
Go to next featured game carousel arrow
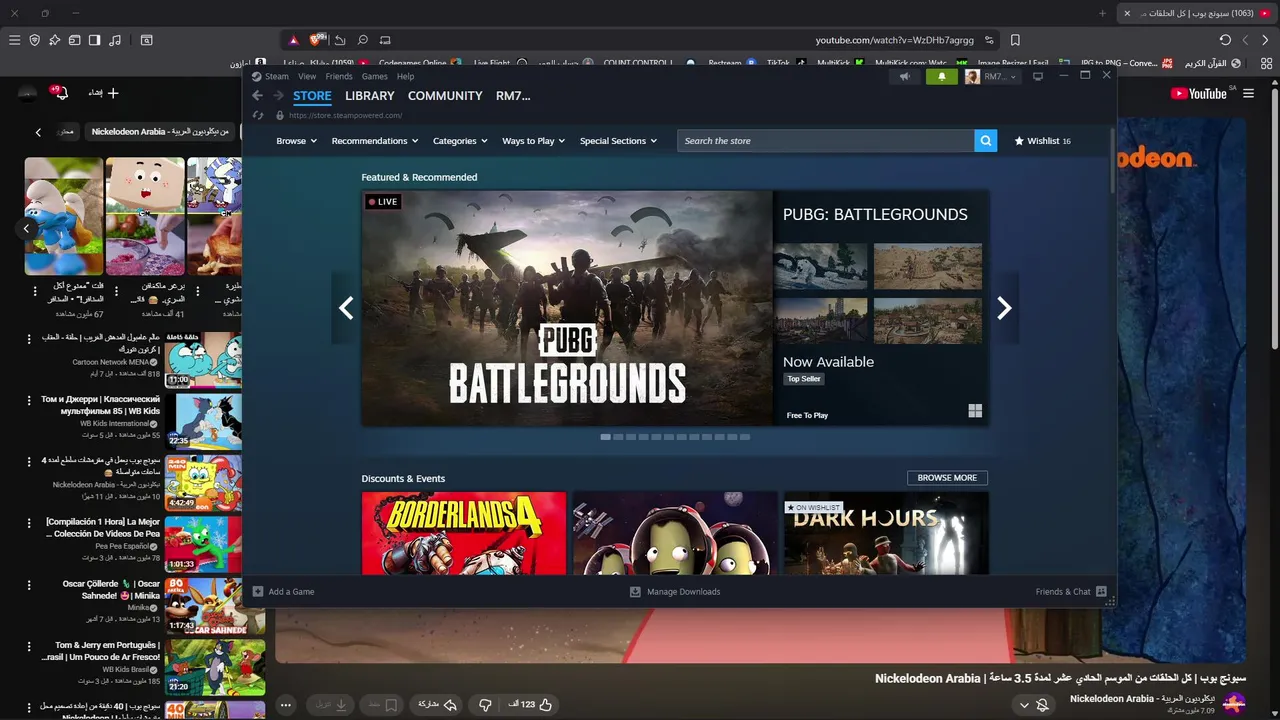click(x=1004, y=308)
